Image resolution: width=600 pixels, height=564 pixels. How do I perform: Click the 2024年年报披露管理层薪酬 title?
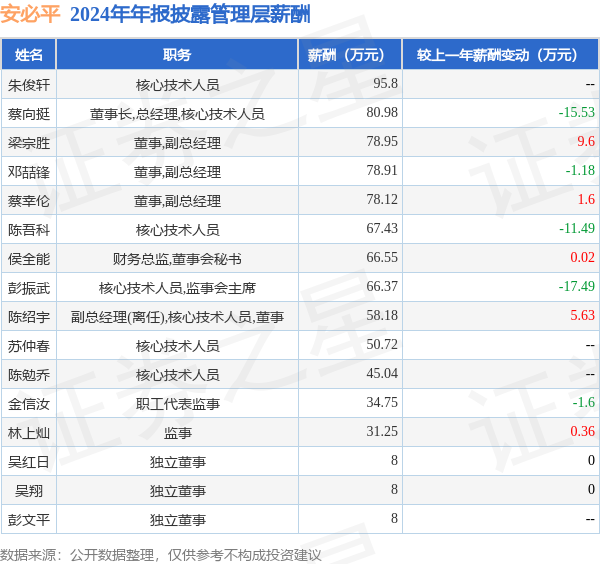point(190,15)
